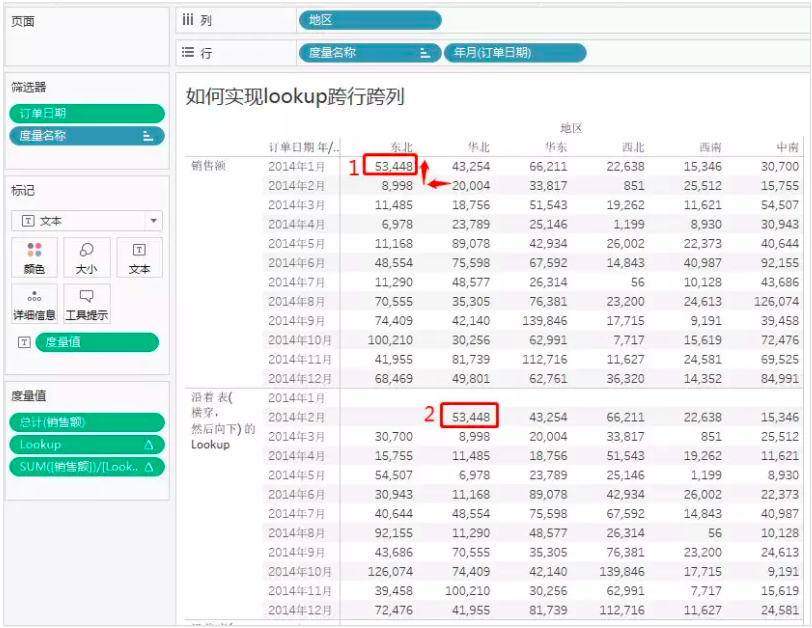This screenshot has width=812, height=628.
Task: Click the 东北 column header
Action: tap(401, 148)
